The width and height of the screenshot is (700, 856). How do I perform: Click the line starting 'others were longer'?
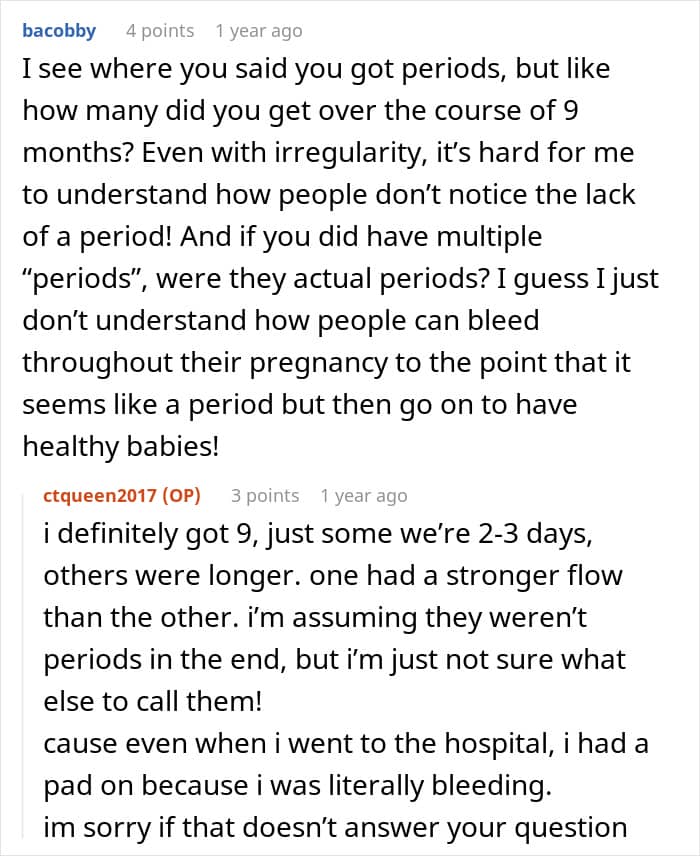coord(332,576)
